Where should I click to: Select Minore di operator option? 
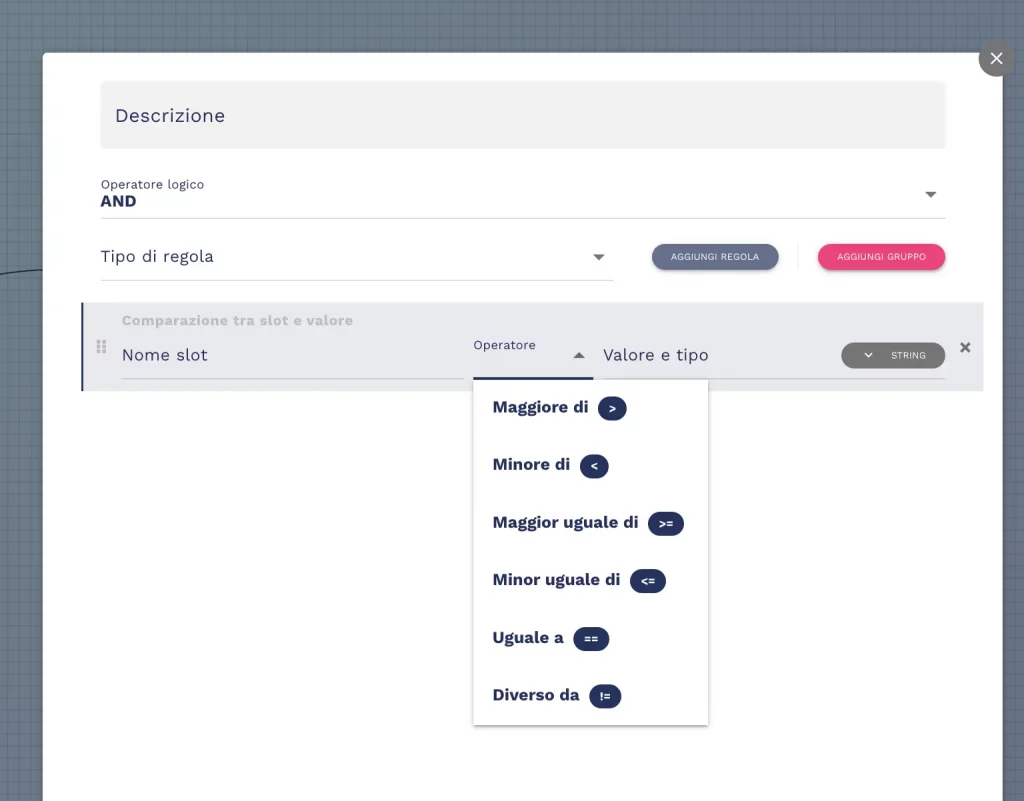tap(590, 465)
